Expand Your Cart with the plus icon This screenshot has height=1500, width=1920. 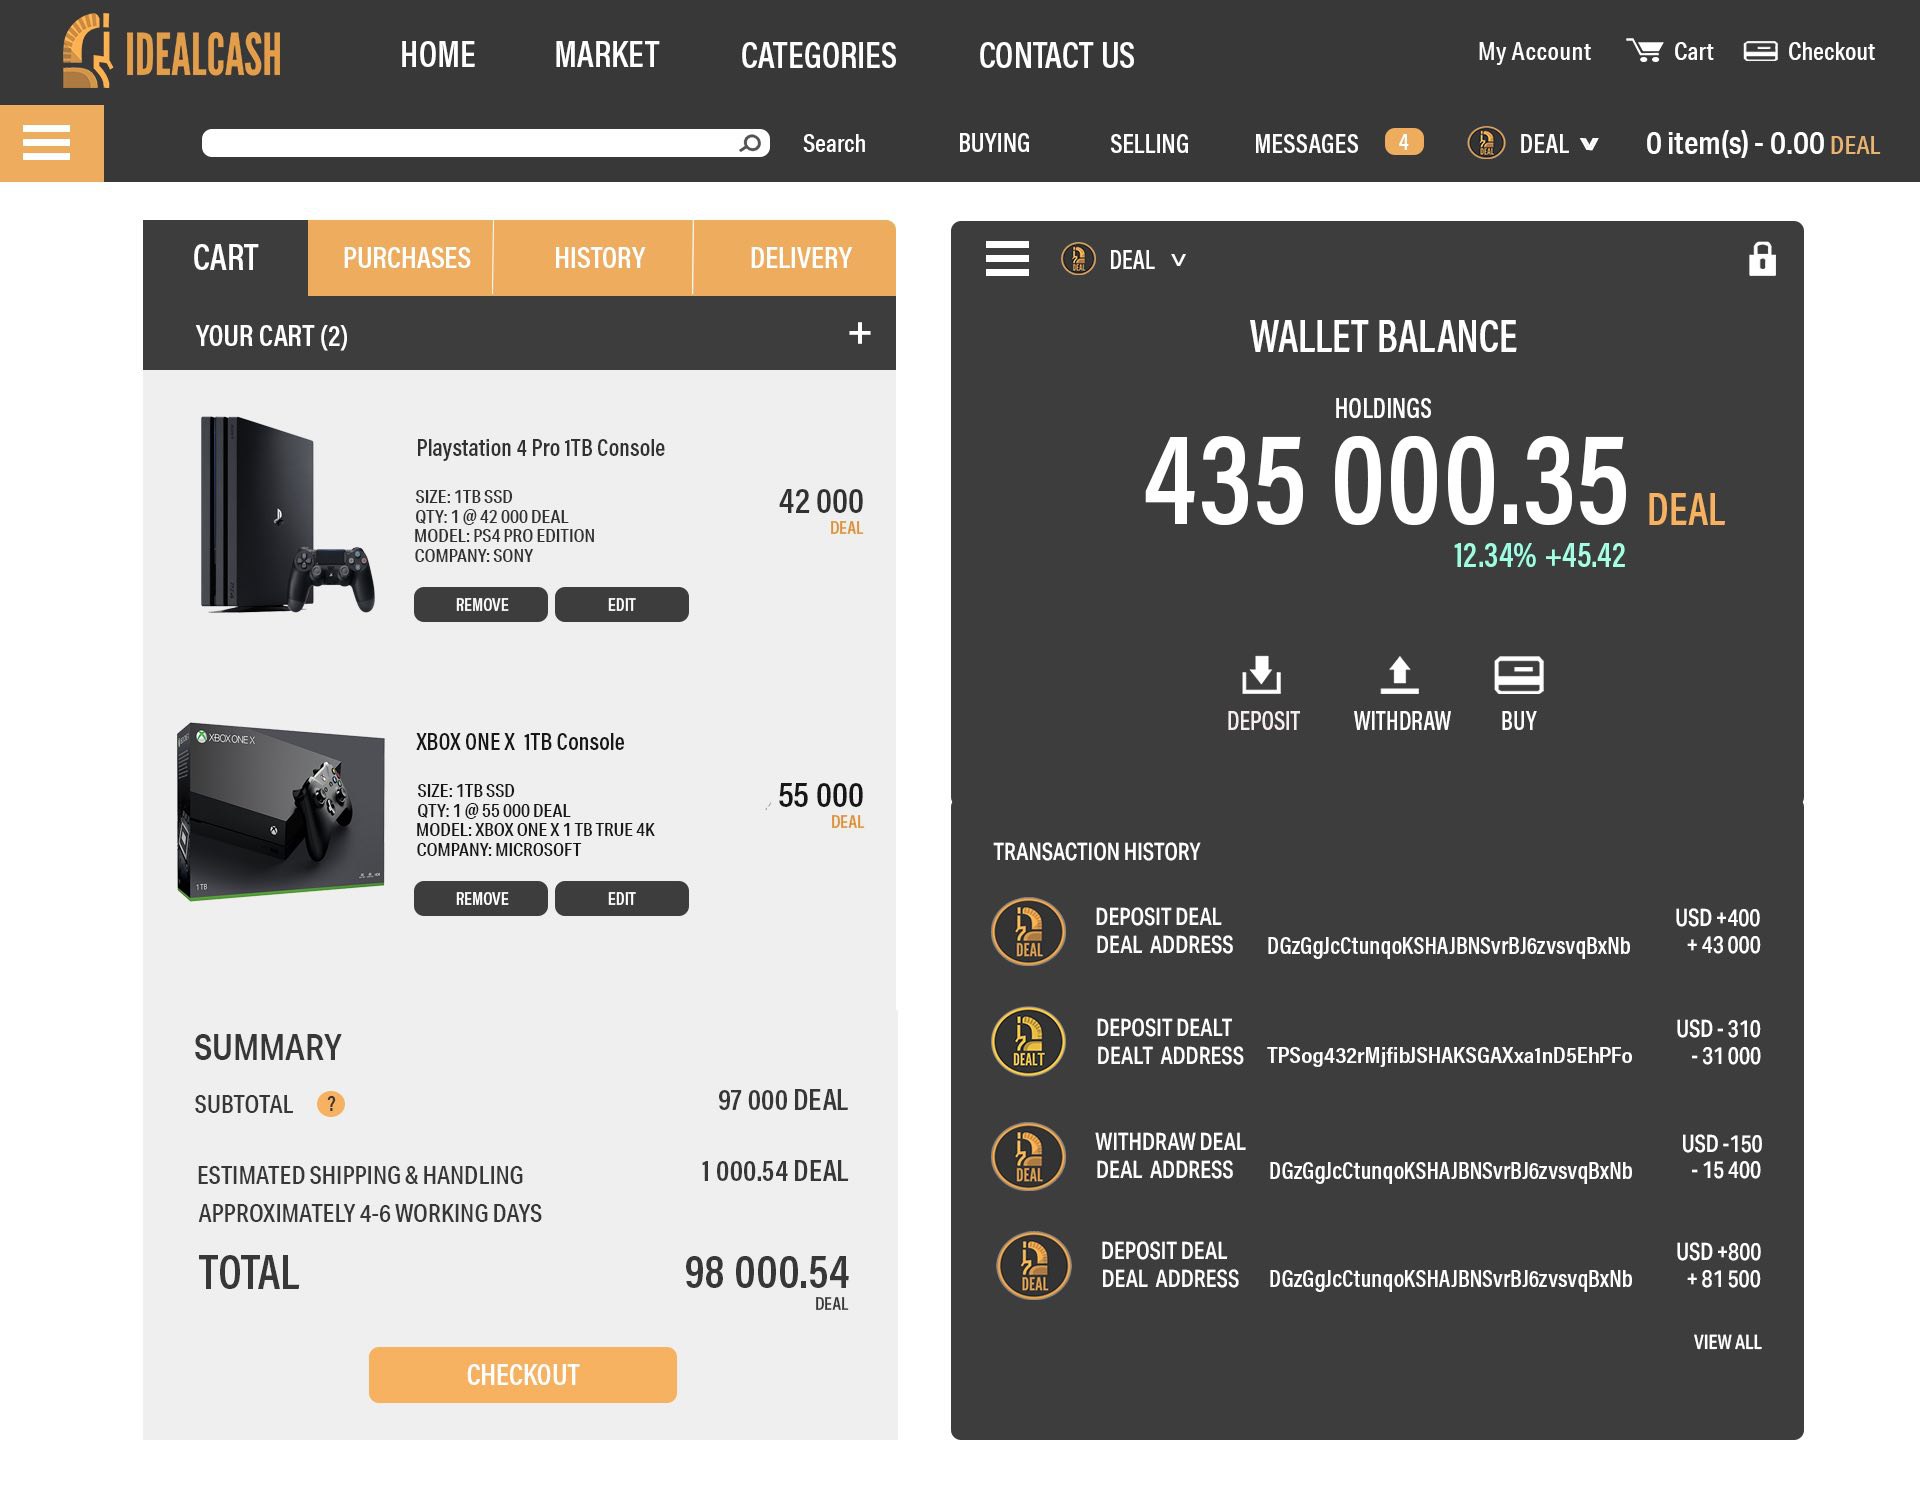[x=860, y=333]
